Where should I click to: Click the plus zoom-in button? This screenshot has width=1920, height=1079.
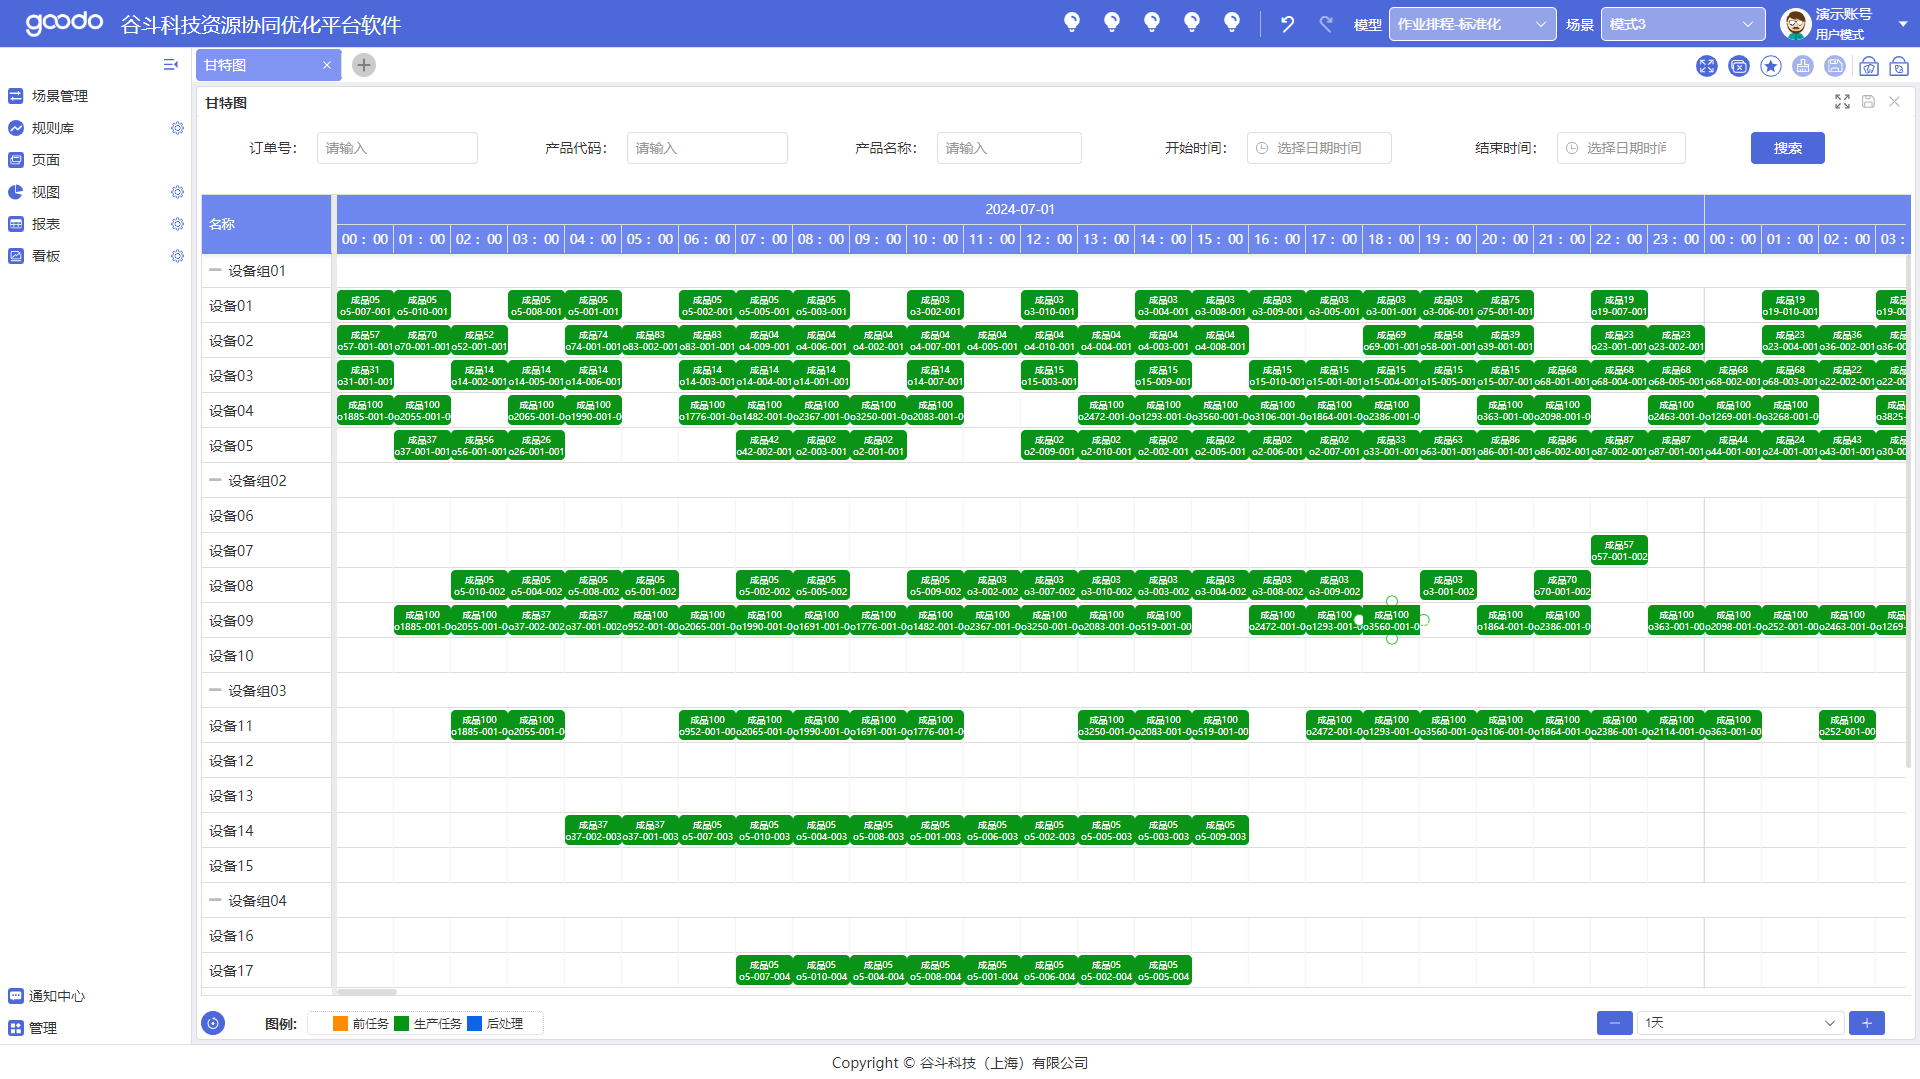(1866, 1023)
